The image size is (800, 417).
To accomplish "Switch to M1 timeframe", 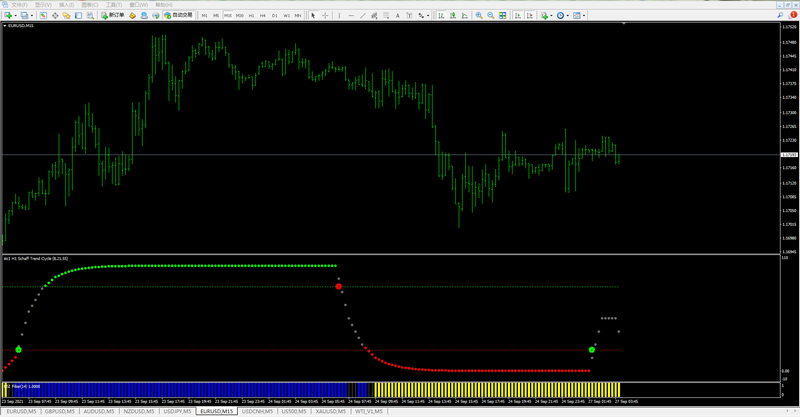I will pyautogui.click(x=205, y=16).
